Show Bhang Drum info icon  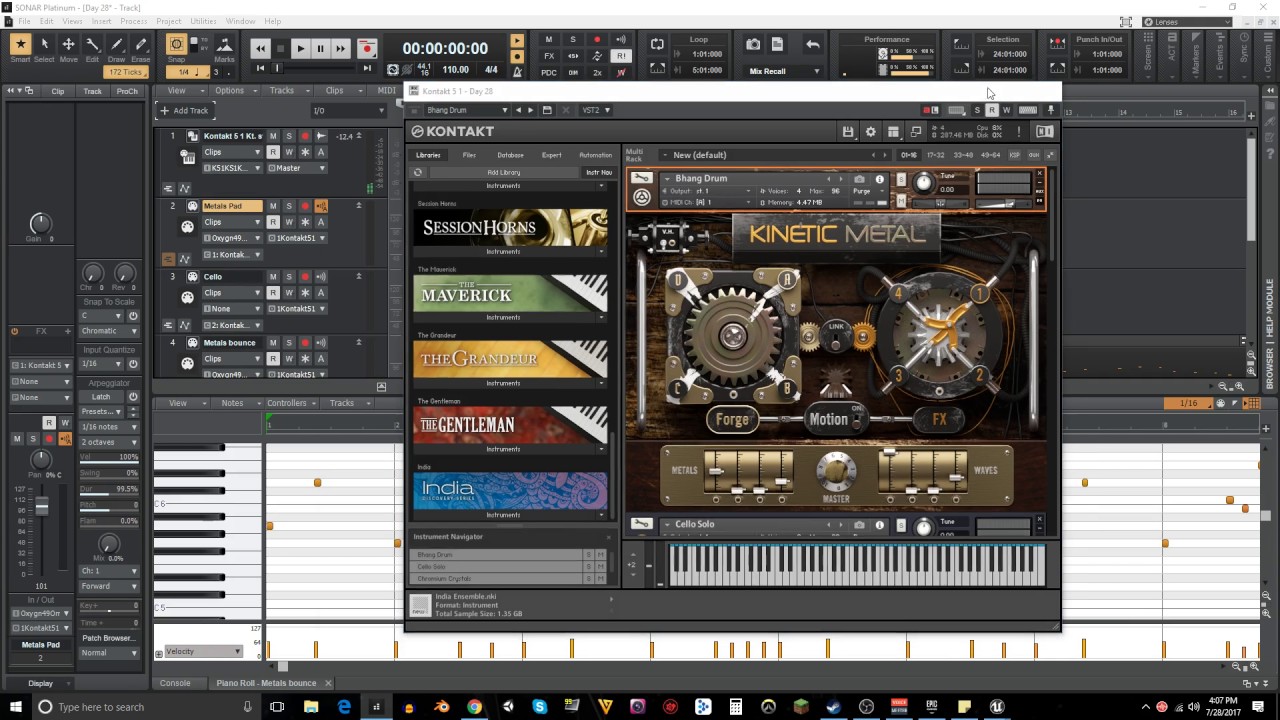(880, 179)
